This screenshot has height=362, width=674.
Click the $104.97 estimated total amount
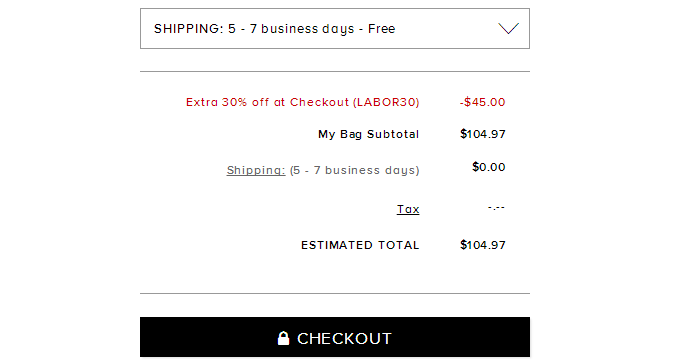pyautogui.click(x=483, y=245)
